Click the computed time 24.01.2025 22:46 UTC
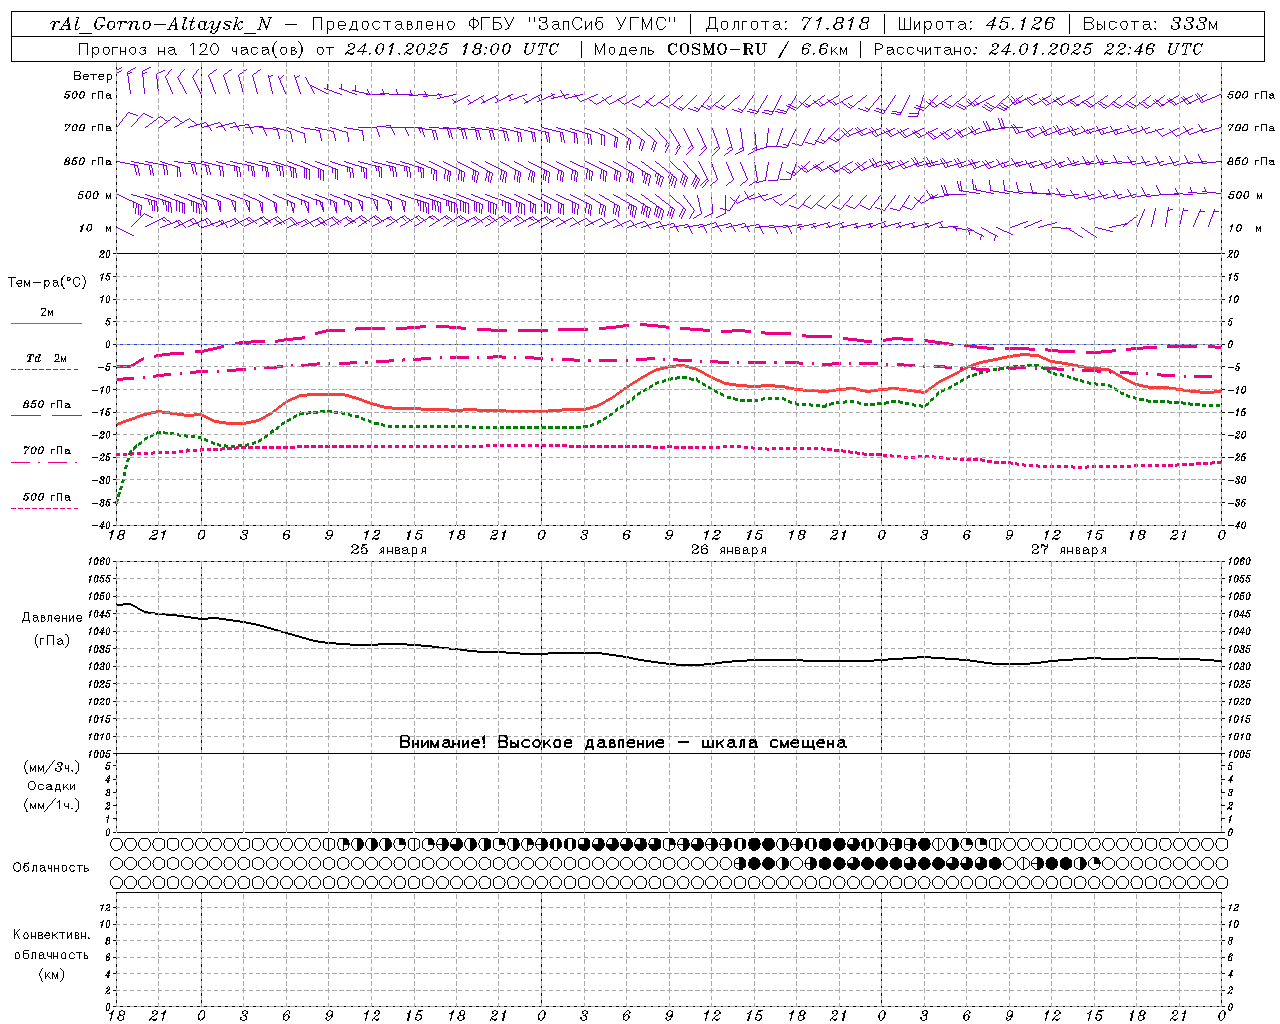Image resolution: width=1280 pixels, height=1024 pixels. pyautogui.click(x=1096, y=49)
